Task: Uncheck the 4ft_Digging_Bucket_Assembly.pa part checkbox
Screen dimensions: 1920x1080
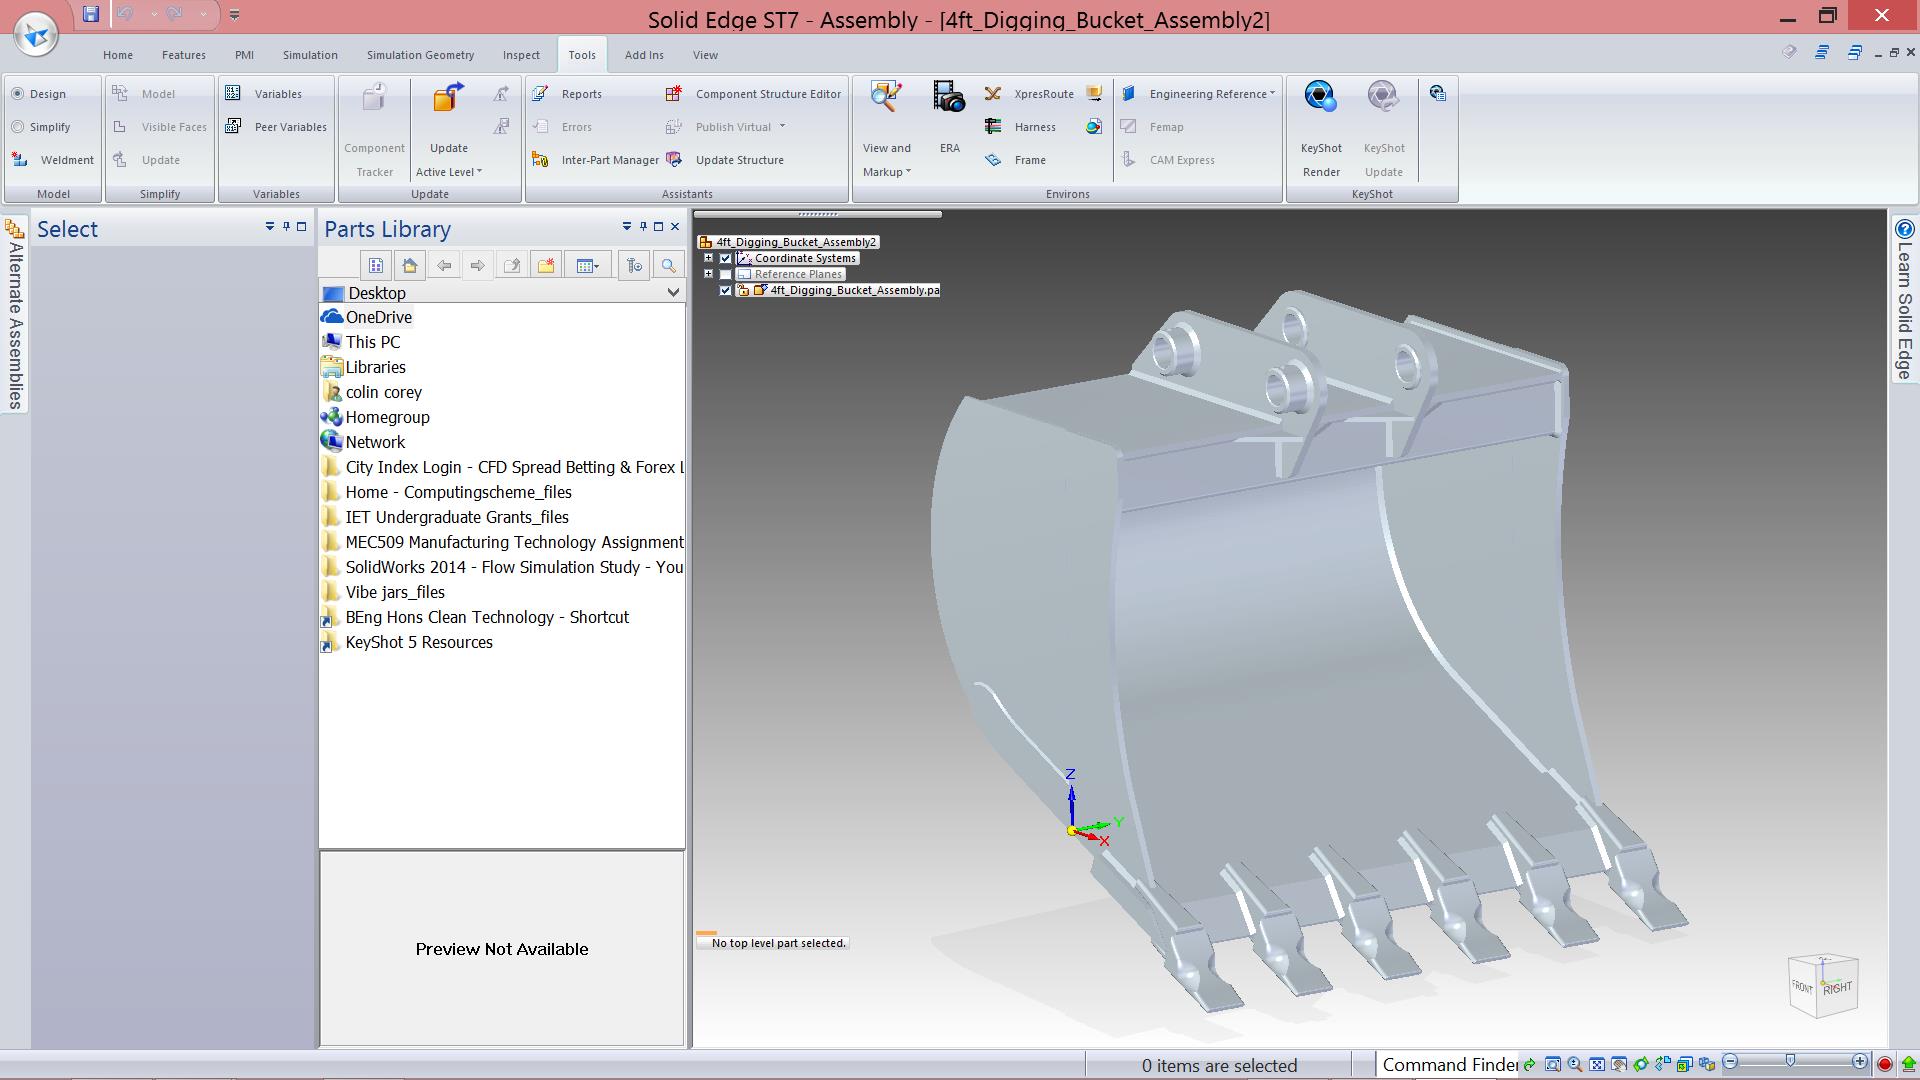Action: 726,290
